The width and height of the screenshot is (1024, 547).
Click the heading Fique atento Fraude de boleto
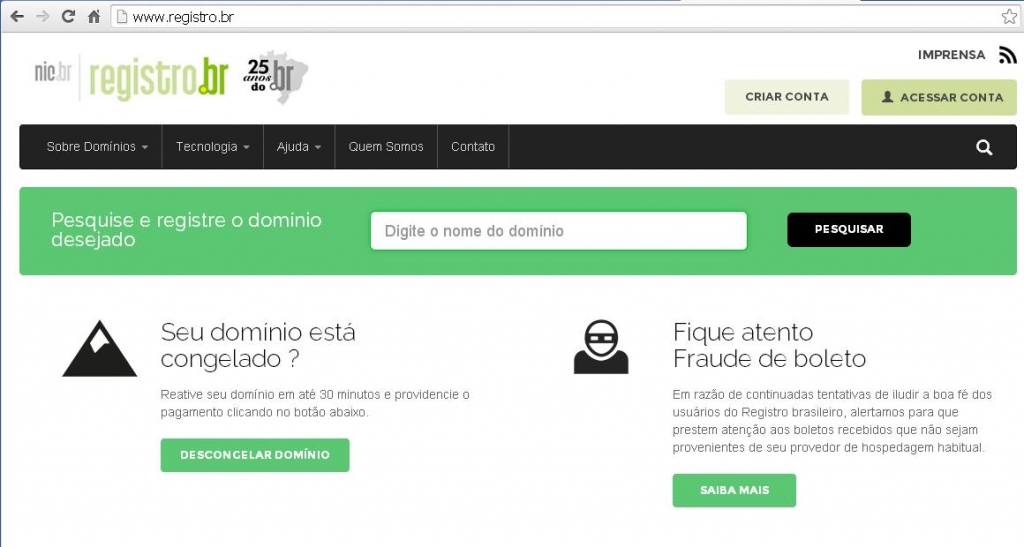tap(769, 345)
